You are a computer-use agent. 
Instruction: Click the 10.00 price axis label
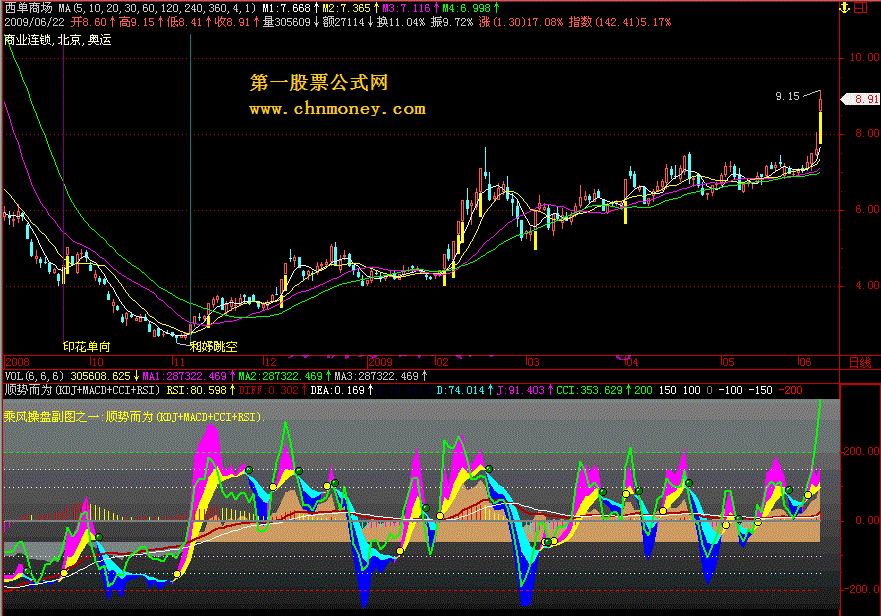click(x=864, y=57)
